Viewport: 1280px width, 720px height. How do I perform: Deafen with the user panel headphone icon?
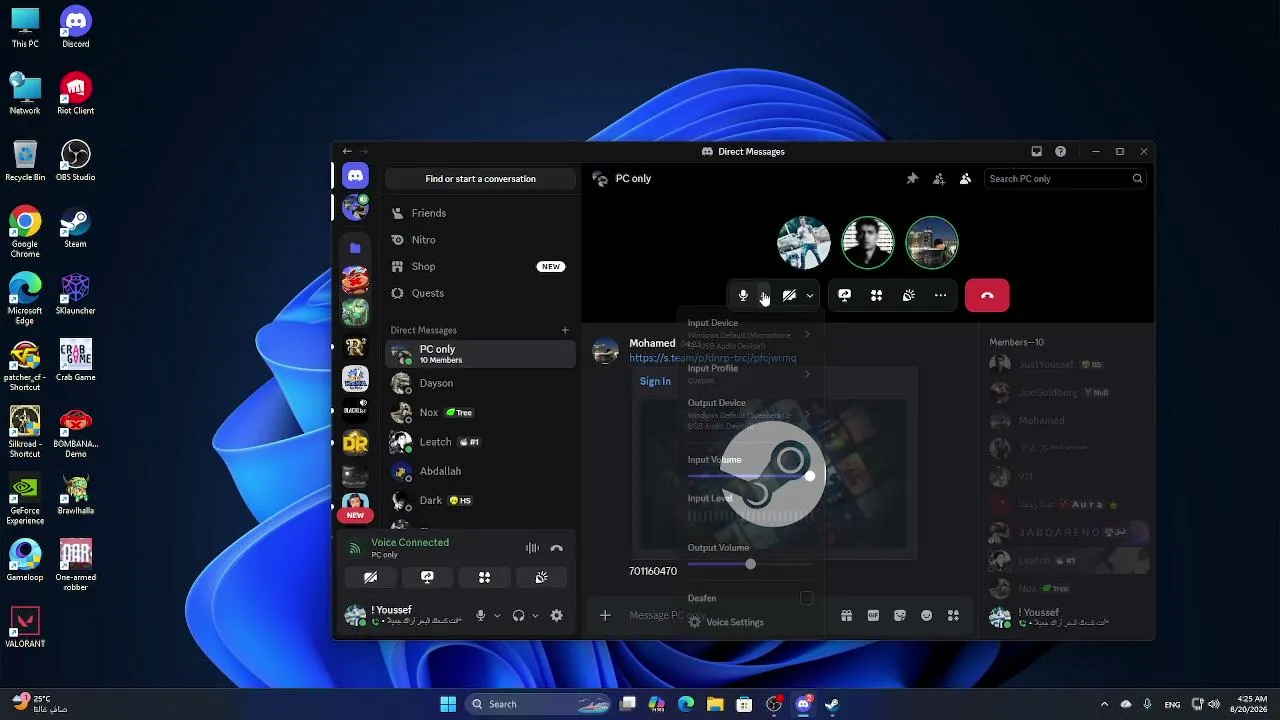(518, 616)
